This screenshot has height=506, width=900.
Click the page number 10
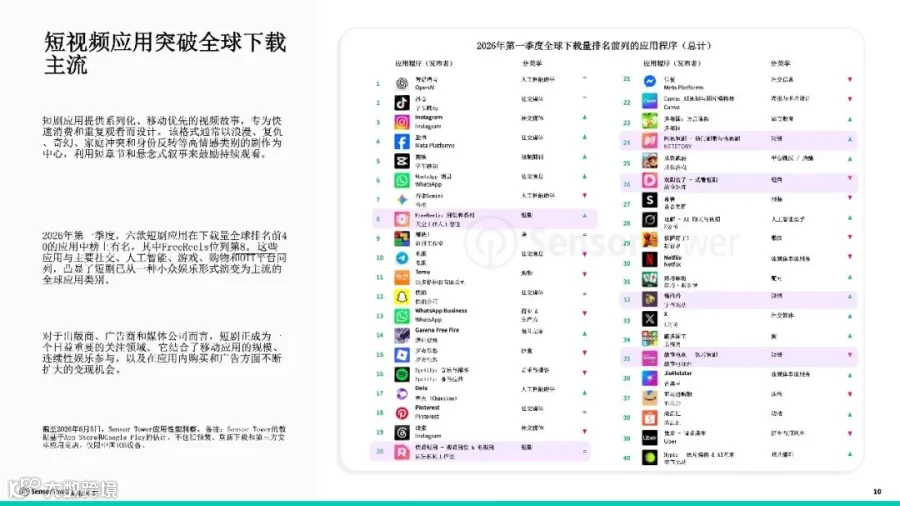(877, 492)
